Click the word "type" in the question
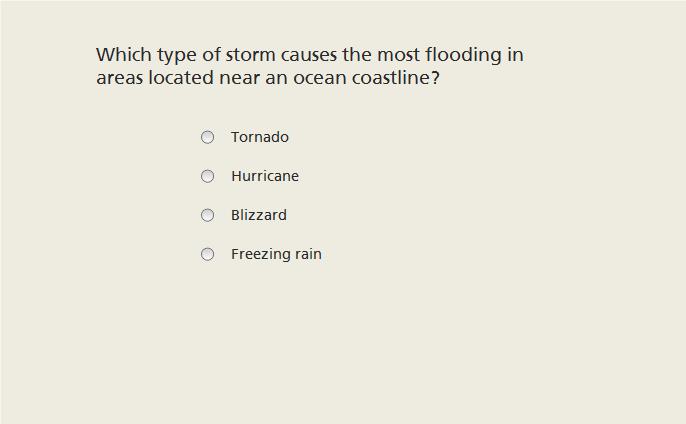 point(177,56)
